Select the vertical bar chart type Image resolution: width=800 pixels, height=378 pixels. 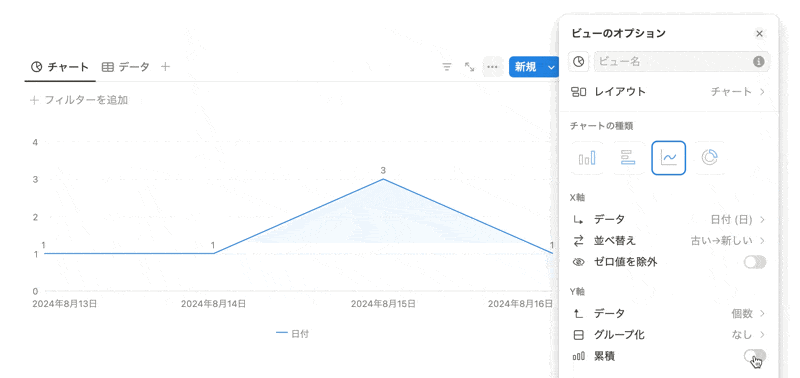pyautogui.click(x=587, y=158)
